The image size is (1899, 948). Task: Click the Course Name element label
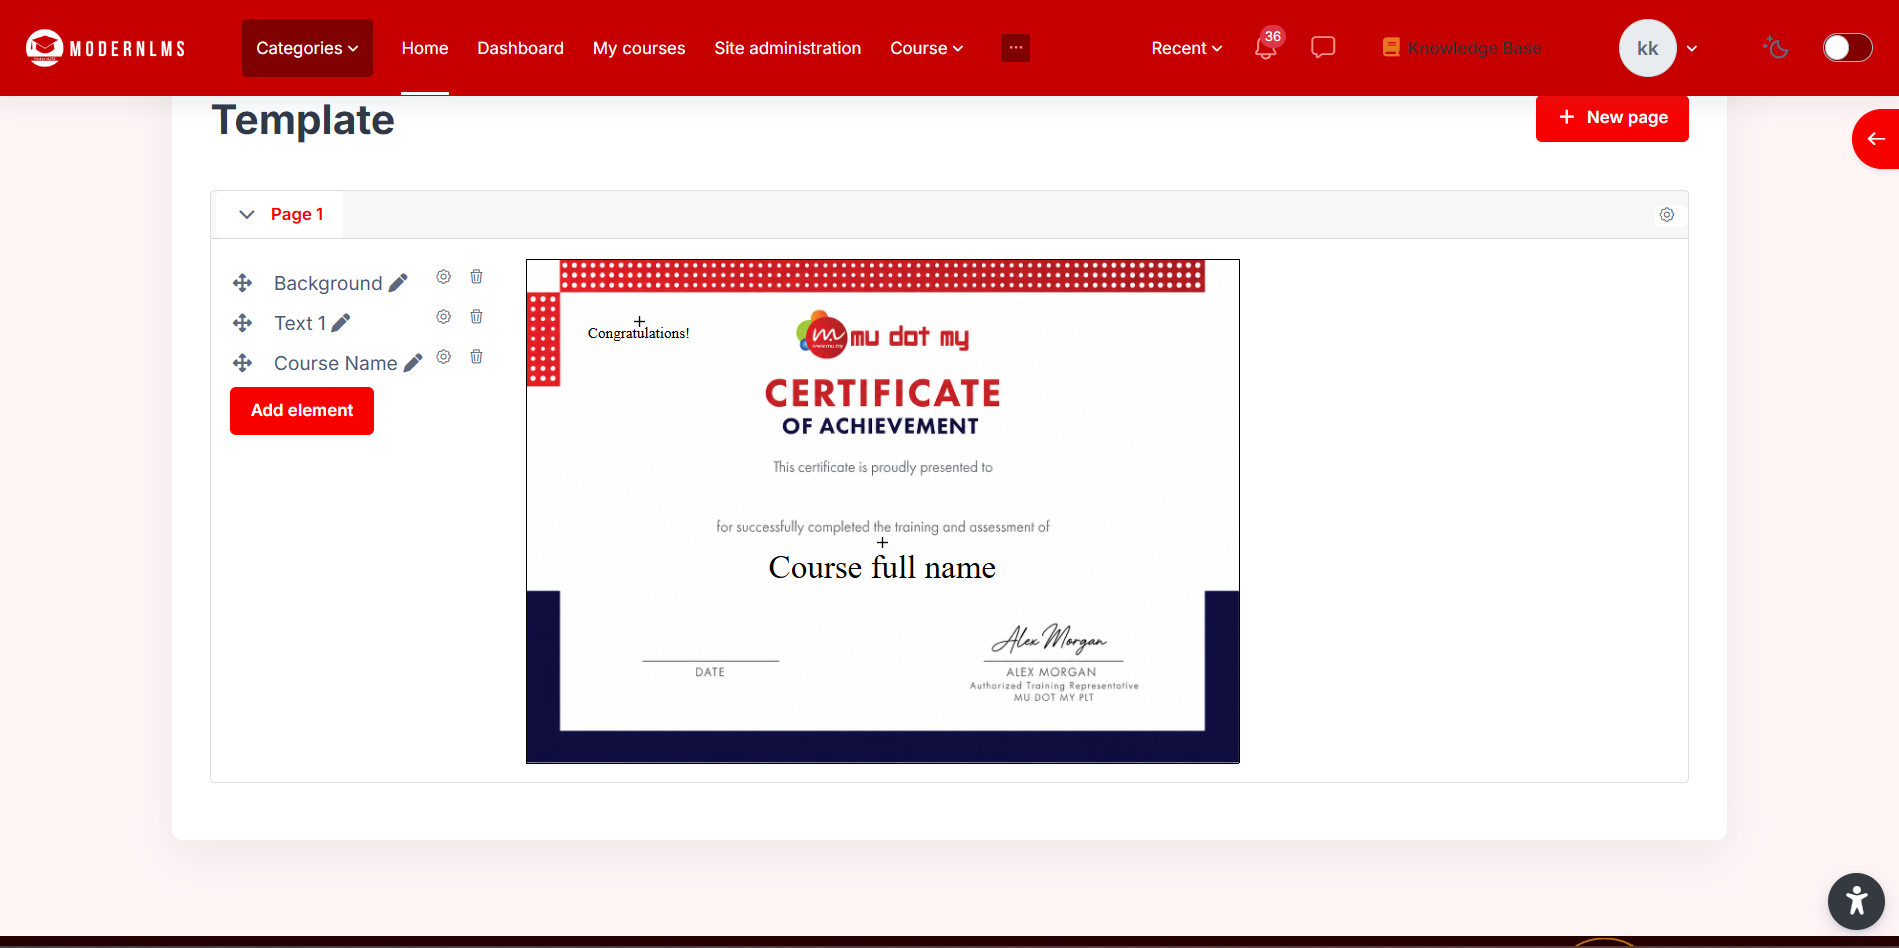pos(336,363)
